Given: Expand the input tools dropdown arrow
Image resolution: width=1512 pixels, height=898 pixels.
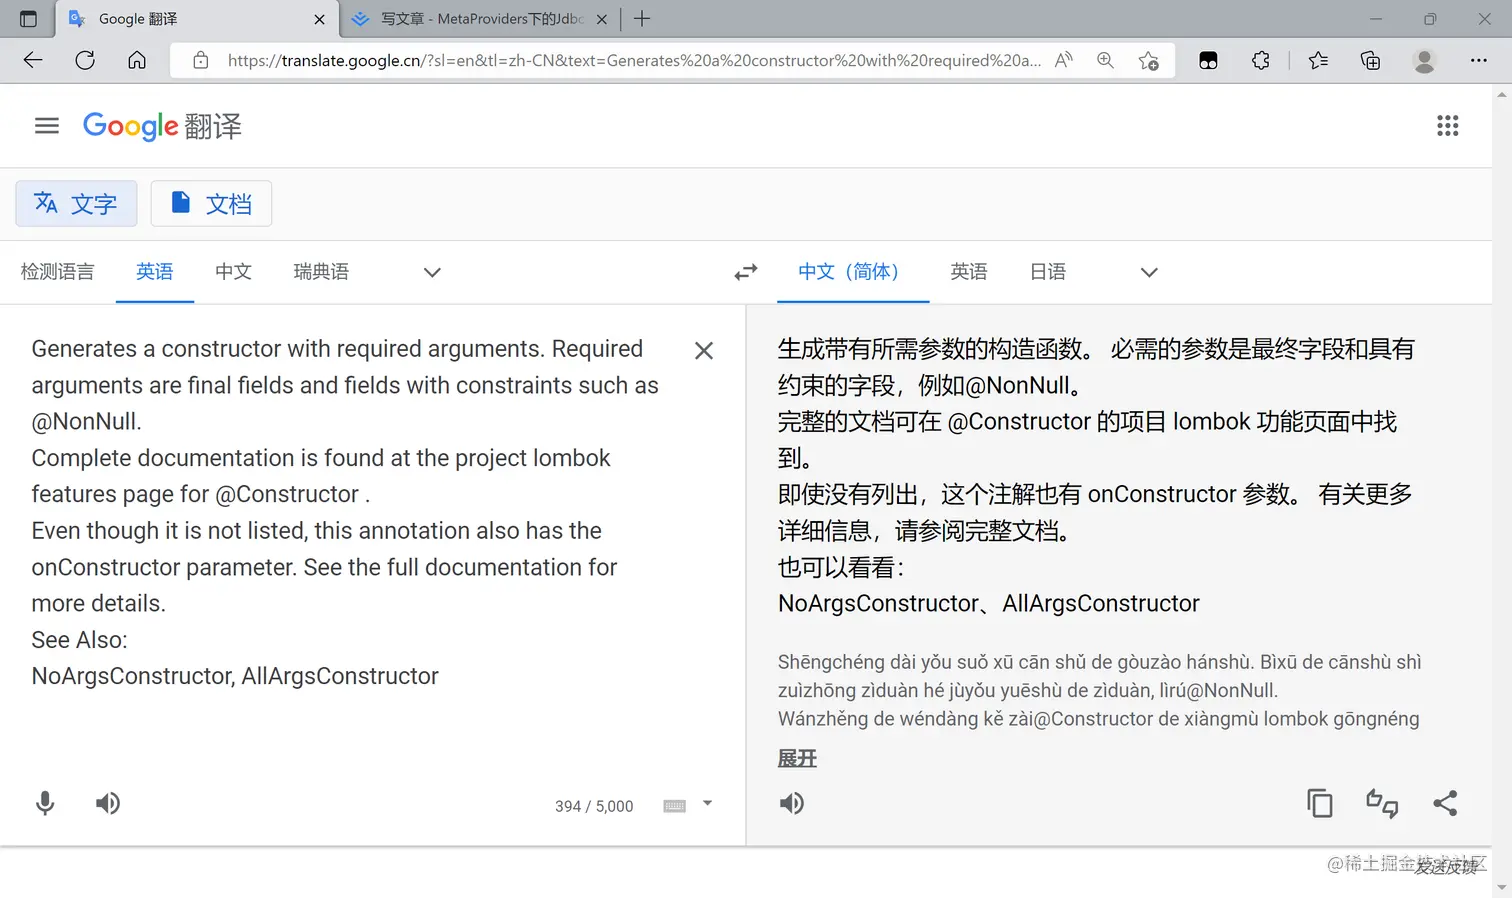Looking at the screenshot, I should pos(707,803).
